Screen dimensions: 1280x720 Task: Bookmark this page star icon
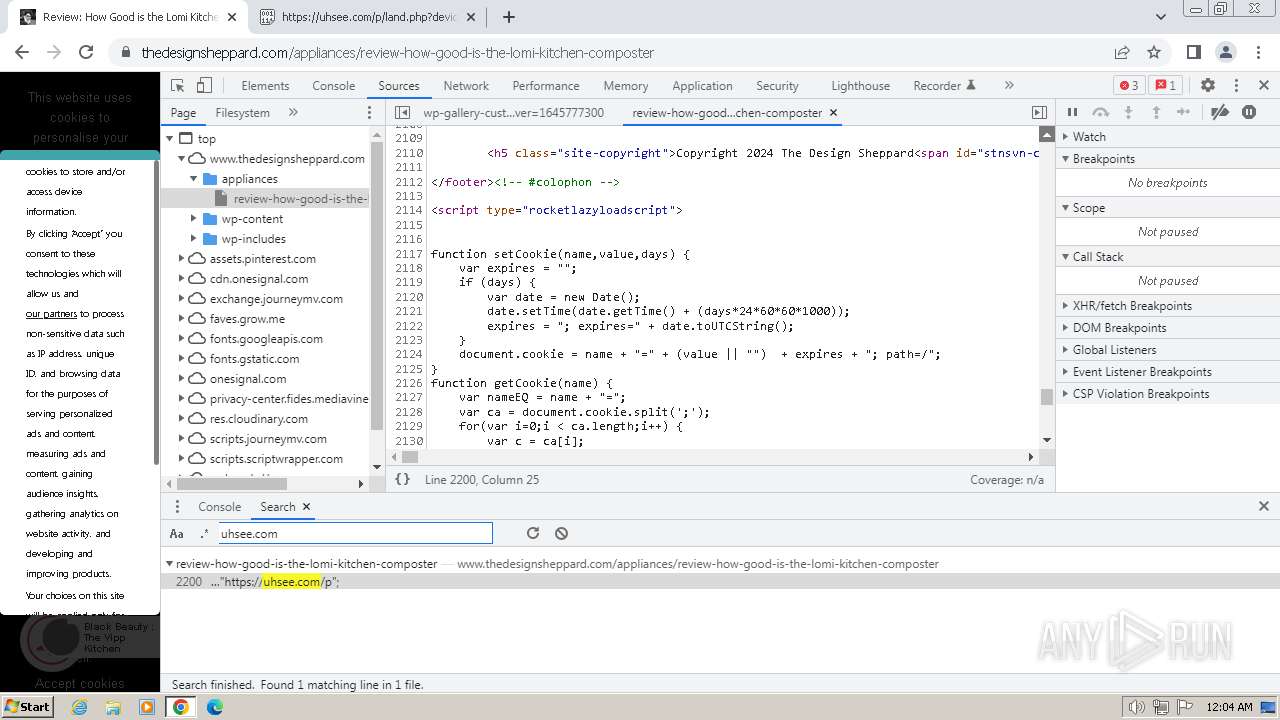[1154, 52]
